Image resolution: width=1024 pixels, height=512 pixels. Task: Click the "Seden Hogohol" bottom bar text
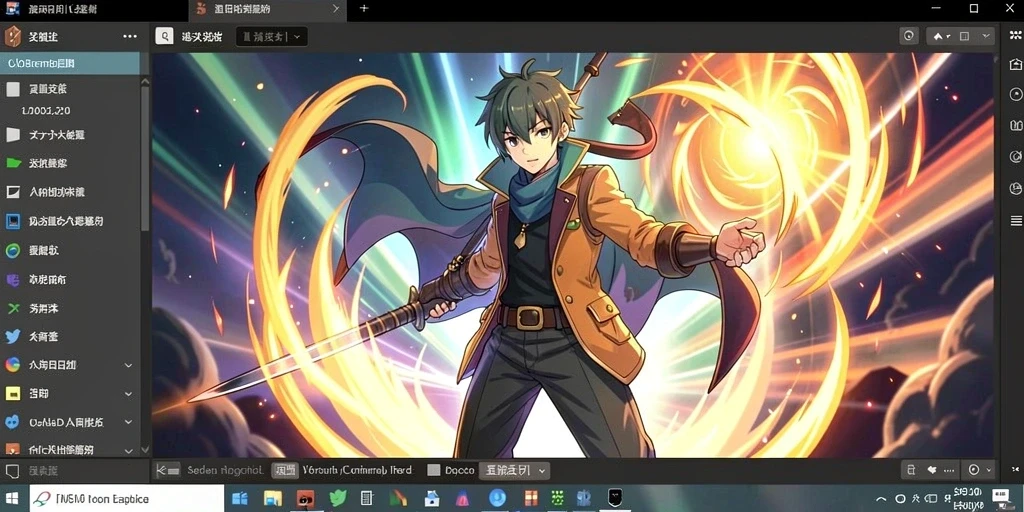[225, 470]
